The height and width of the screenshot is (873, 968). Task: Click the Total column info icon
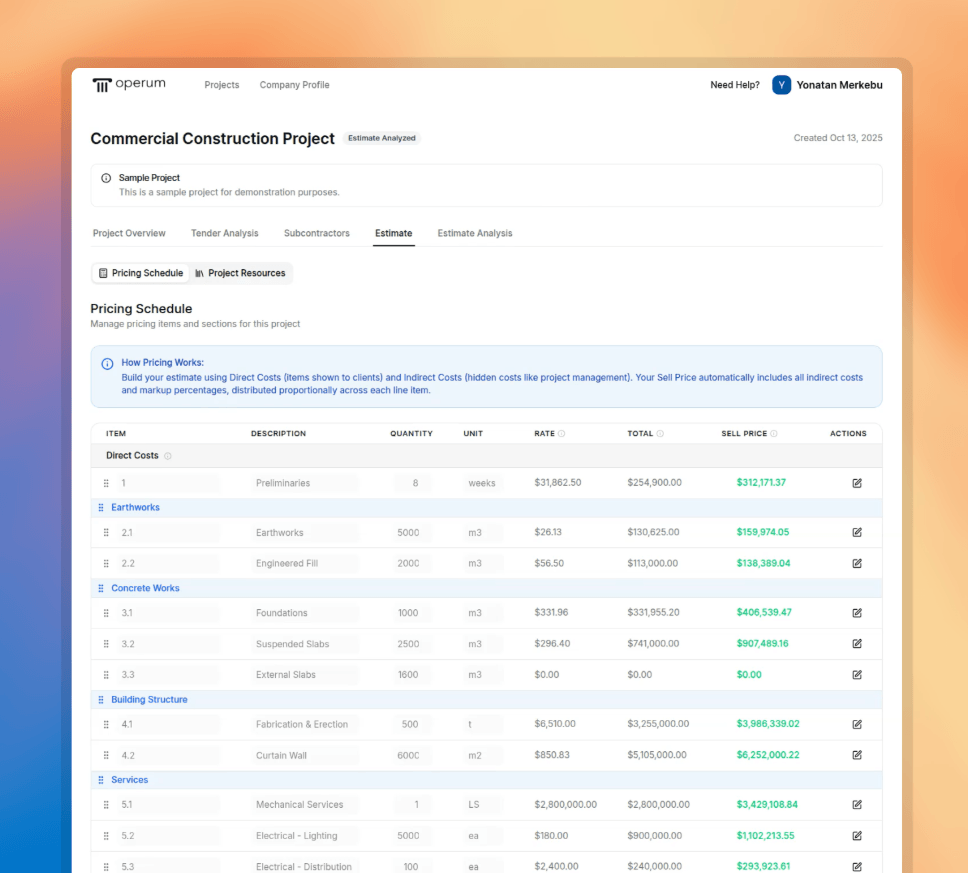coord(660,434)
